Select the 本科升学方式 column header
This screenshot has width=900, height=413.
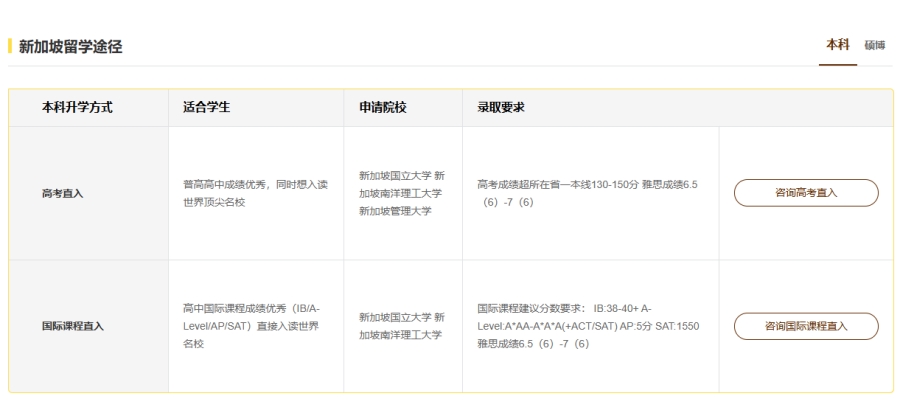click(76, 108)
